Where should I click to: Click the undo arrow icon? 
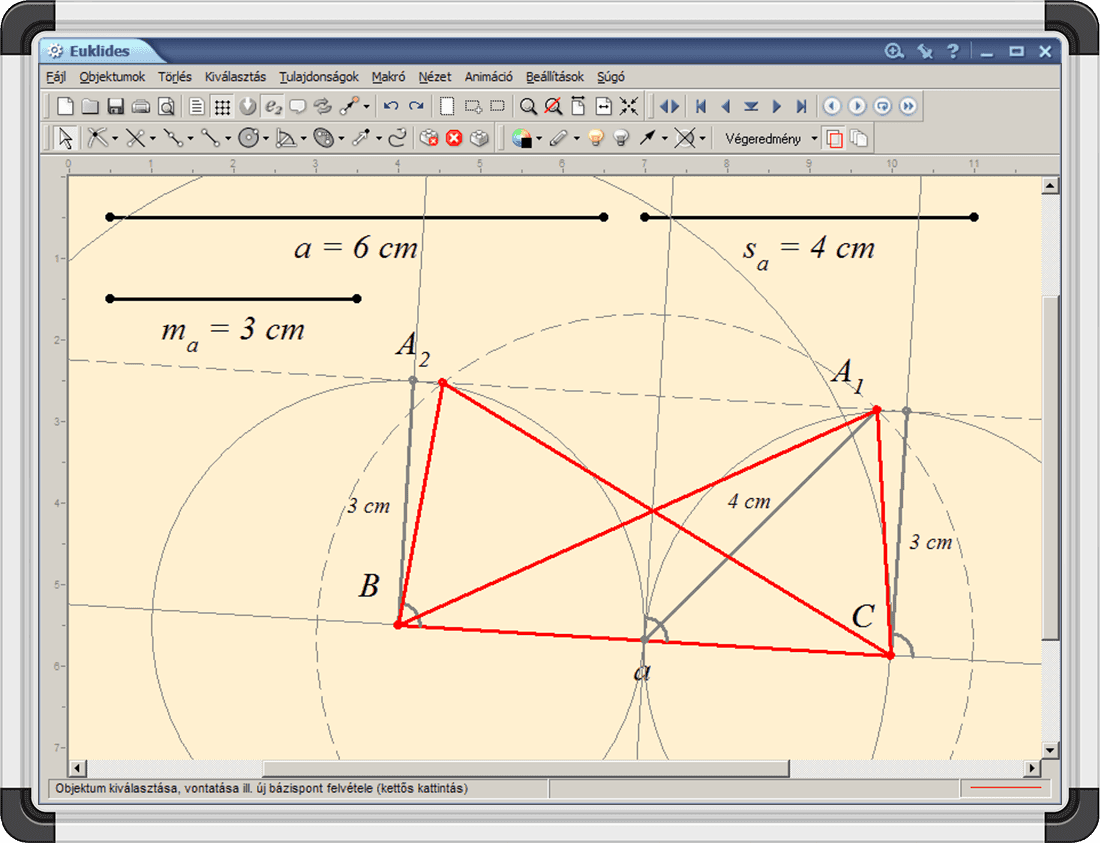pos(391,106)
